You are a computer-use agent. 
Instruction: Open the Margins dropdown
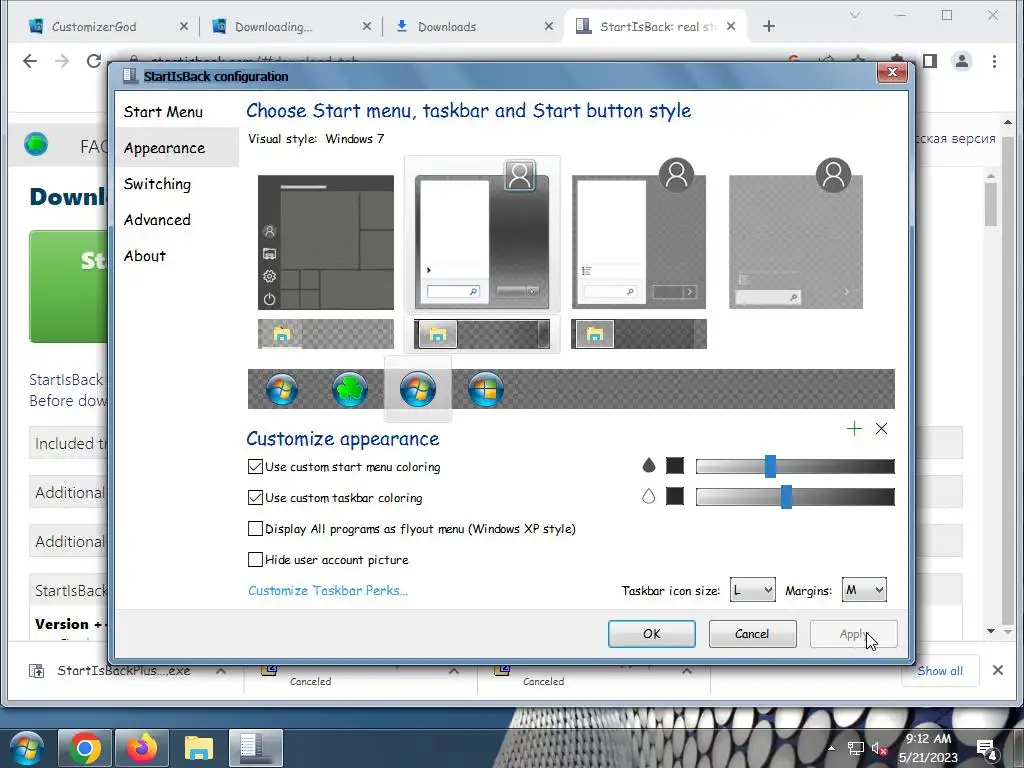[x=864, y=590]
